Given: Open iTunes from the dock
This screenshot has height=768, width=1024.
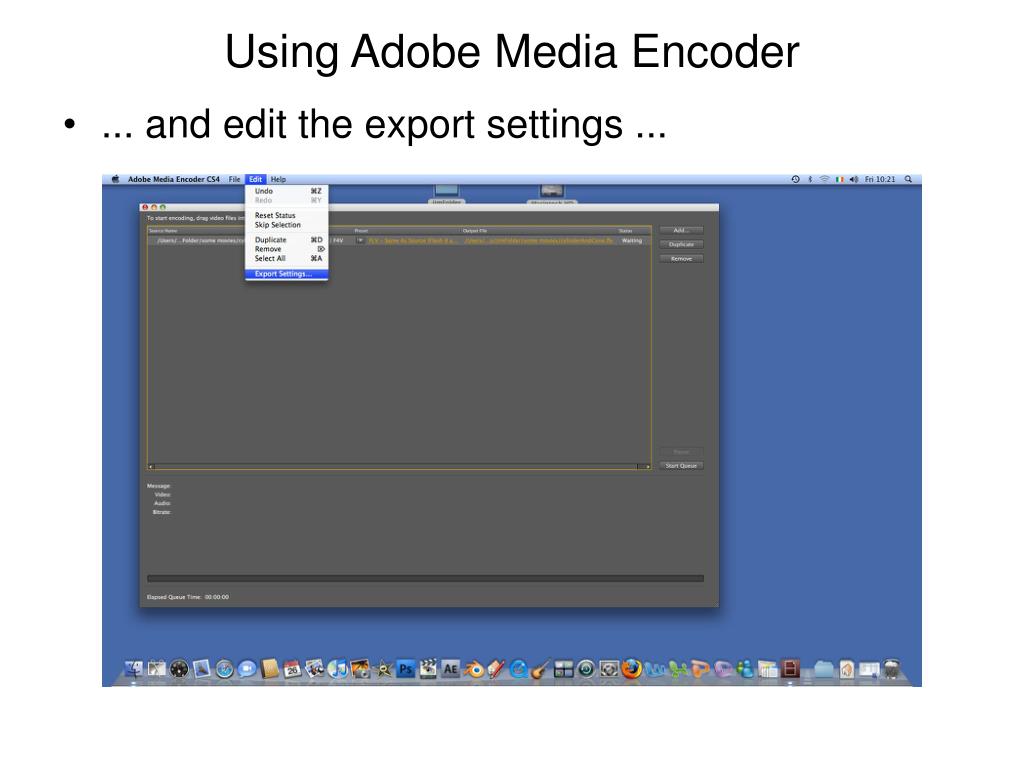Looking at the screenshot, I should (x=338, y=669).
